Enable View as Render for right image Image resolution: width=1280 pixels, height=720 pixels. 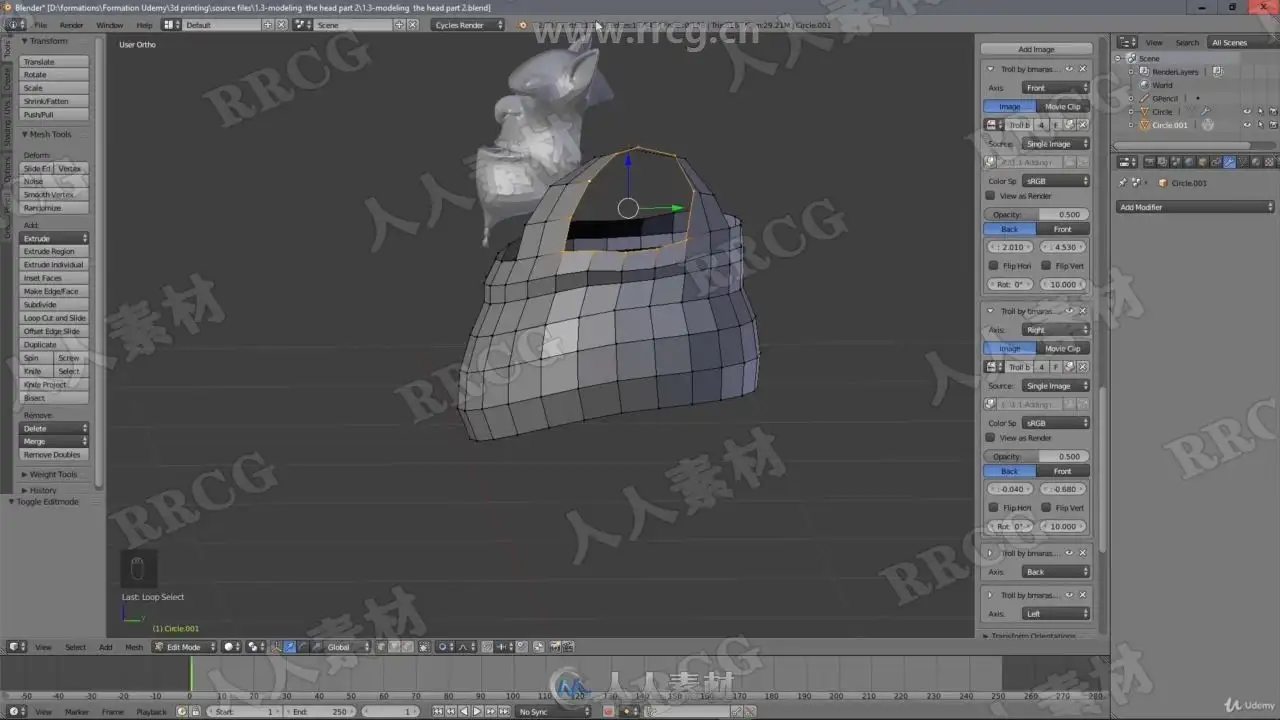pos(990,438)
